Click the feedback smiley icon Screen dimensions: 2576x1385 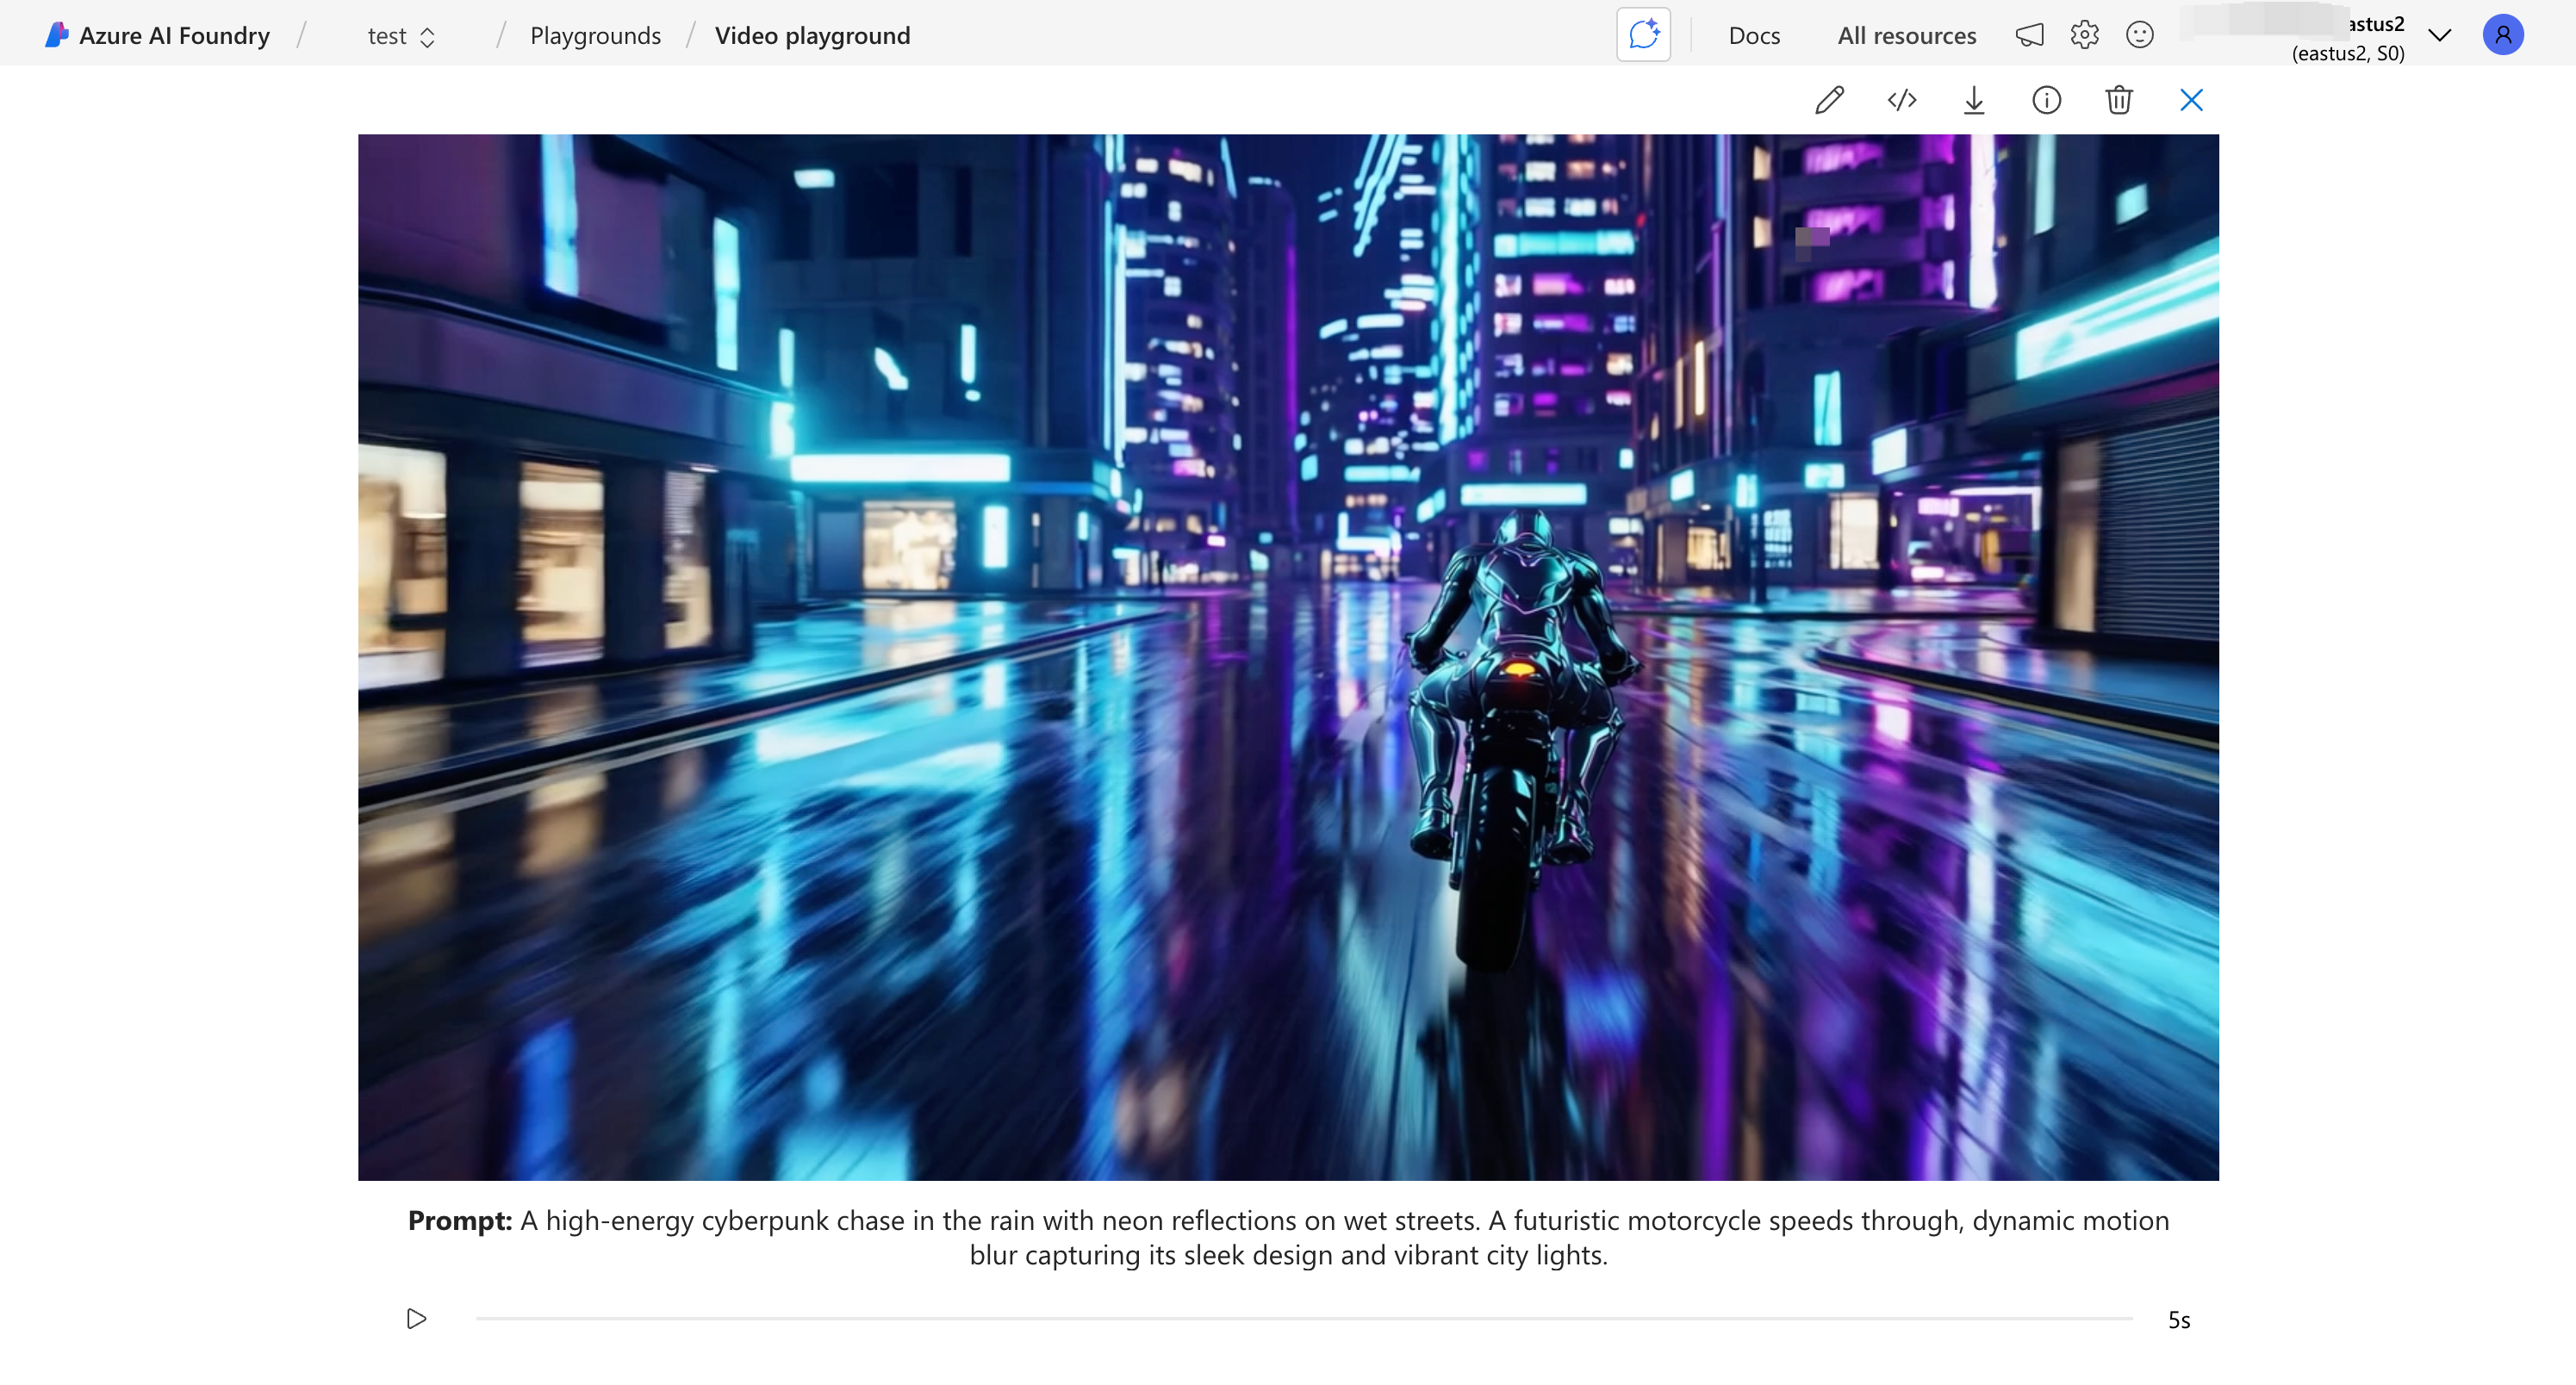pos(2139,35)
